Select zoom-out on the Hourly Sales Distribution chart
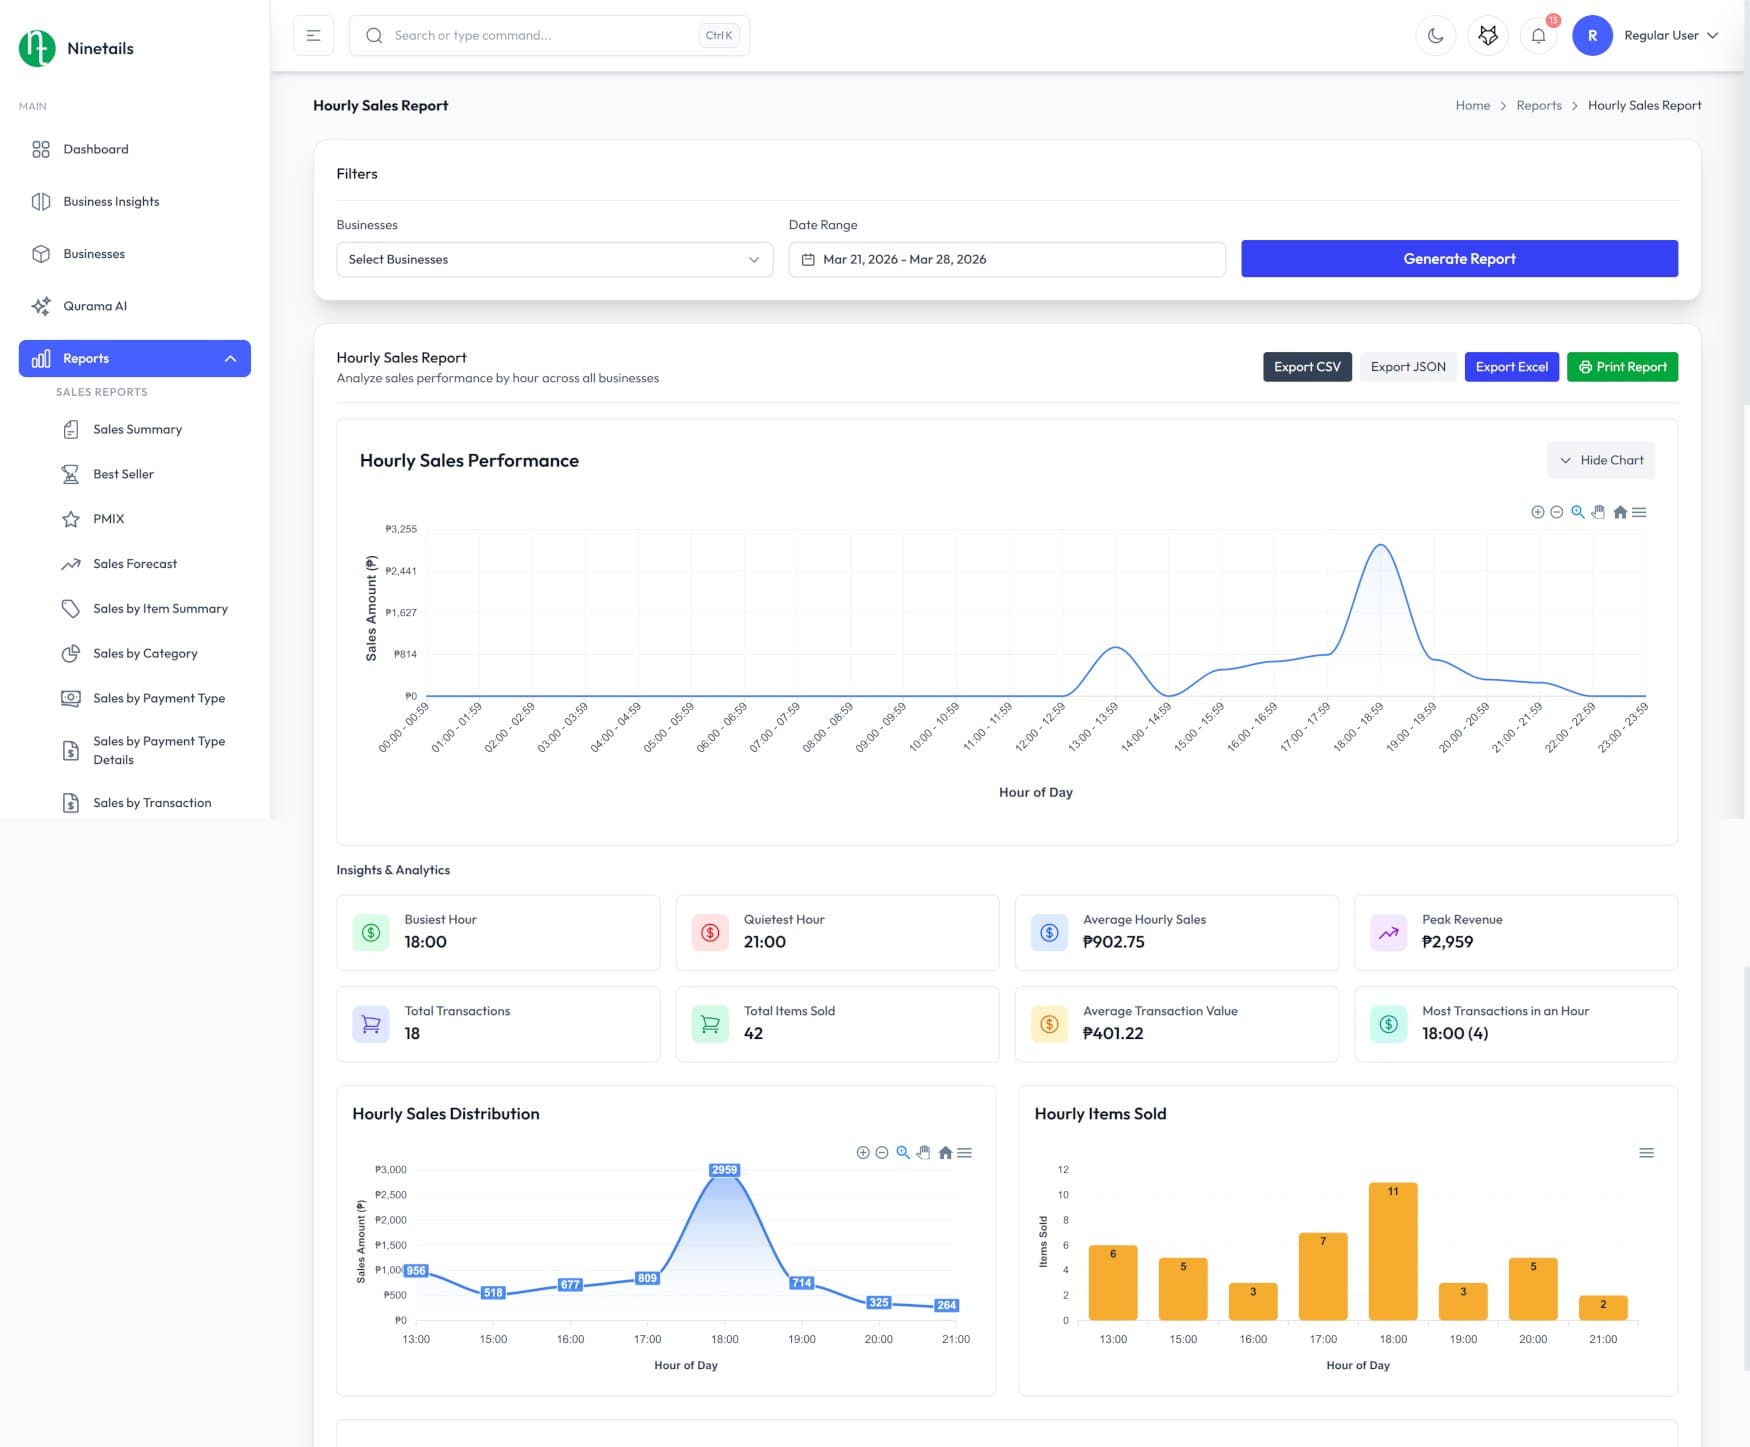1750x1447 pixels. point(883,1152)
